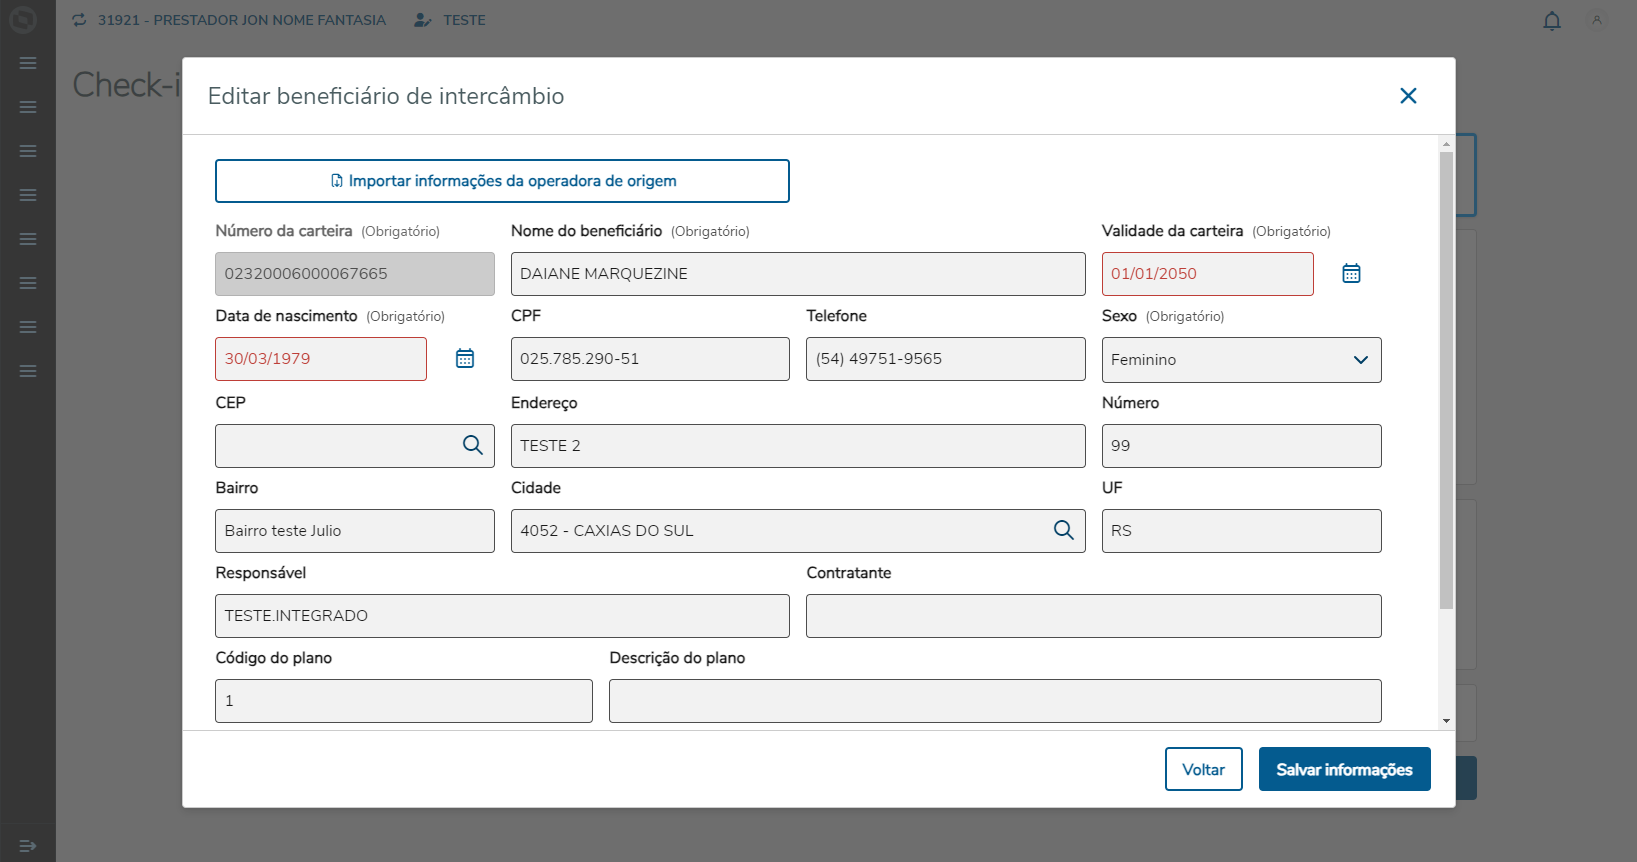Screen dimensions: 1637x862
Task: Click the provider switch arrows icon
Action: pos(80,20)
